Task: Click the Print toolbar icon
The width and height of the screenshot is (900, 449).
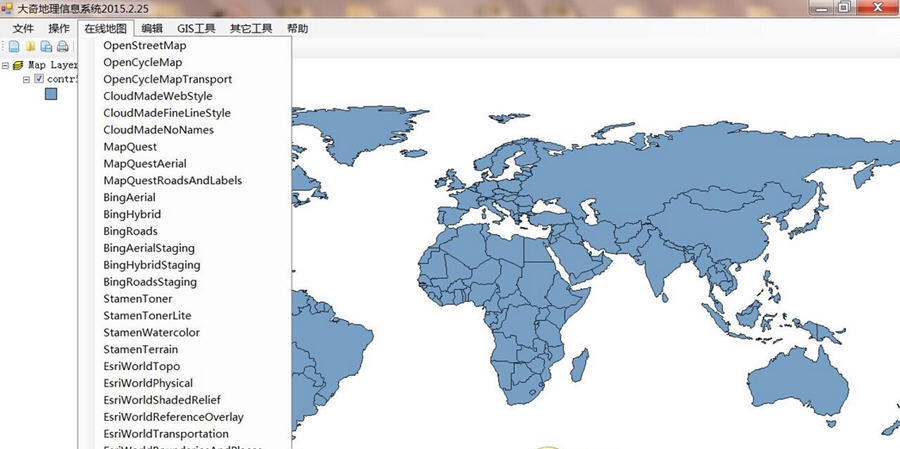Action: pyautogui.click(x=63, y=47)
